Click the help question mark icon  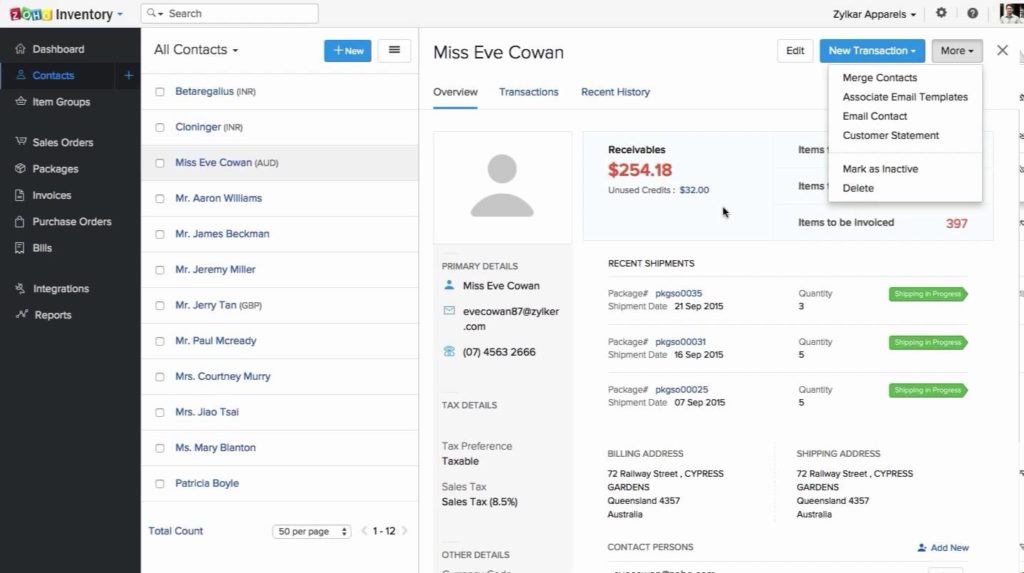tap(972, 14)
